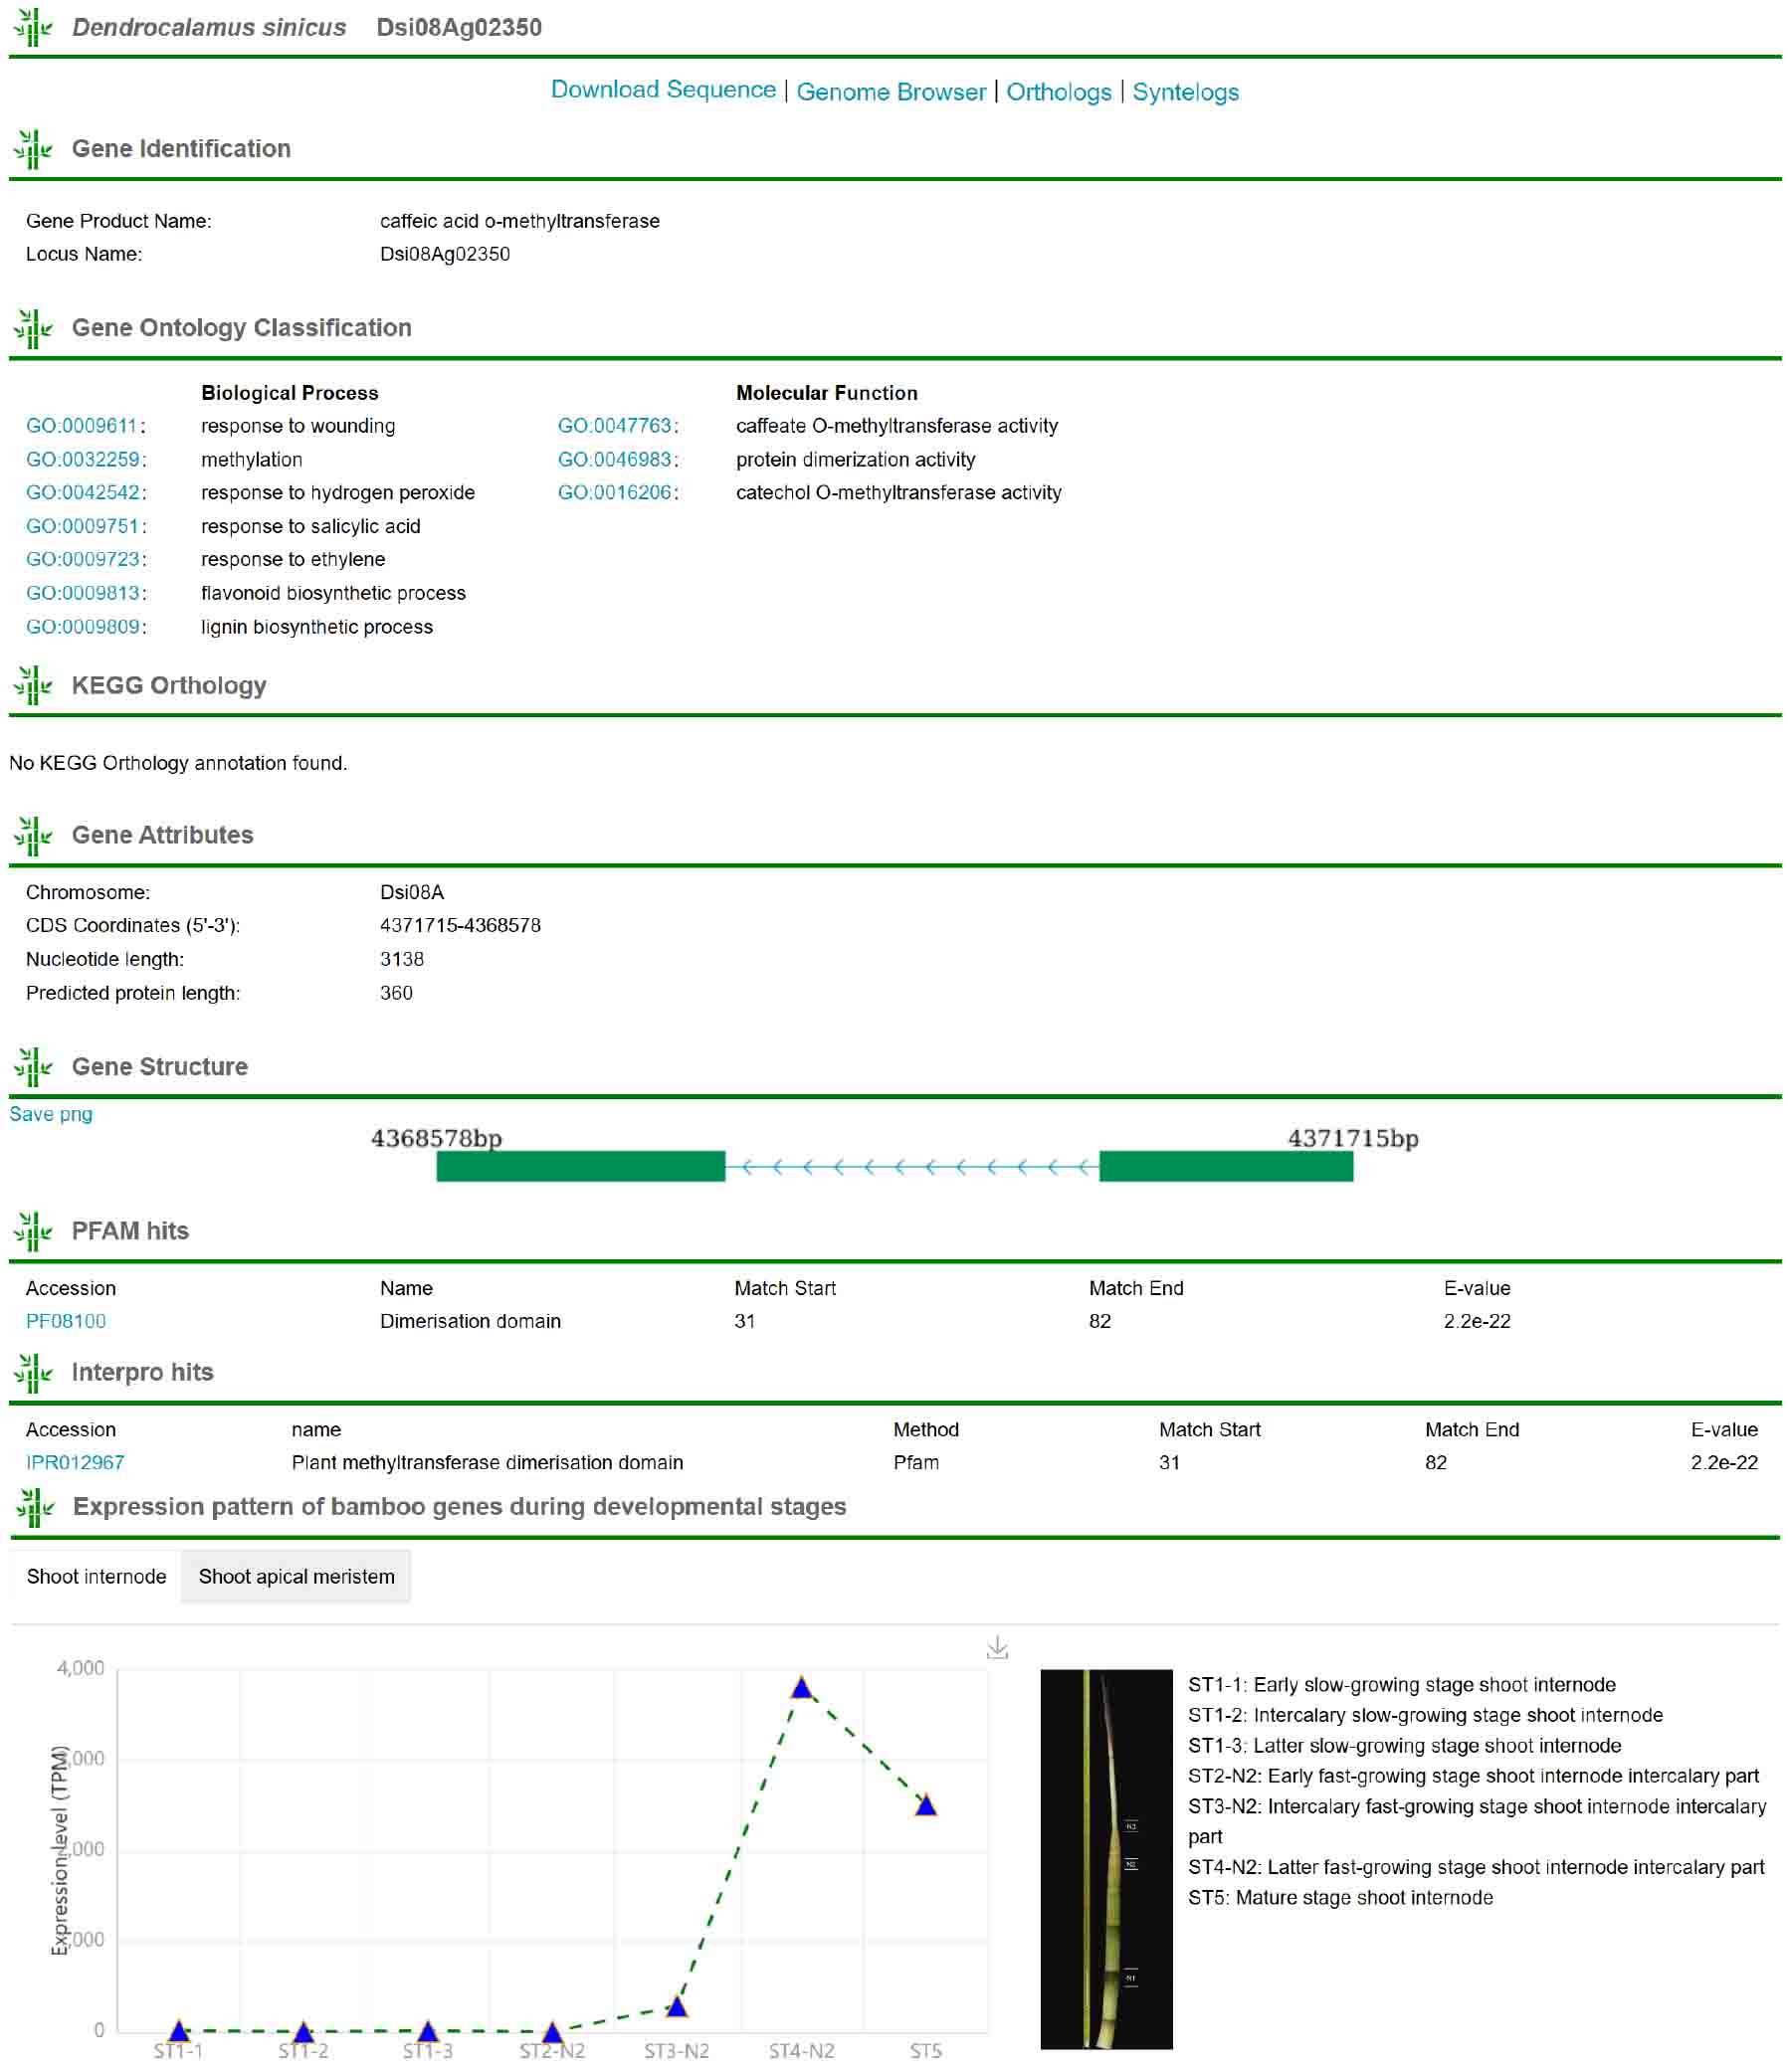Click the Dsi08Ag02350 title in page header
The width and height of the screenshot is (1788, 2072).
pyautogui.click(x=459, y=27)
